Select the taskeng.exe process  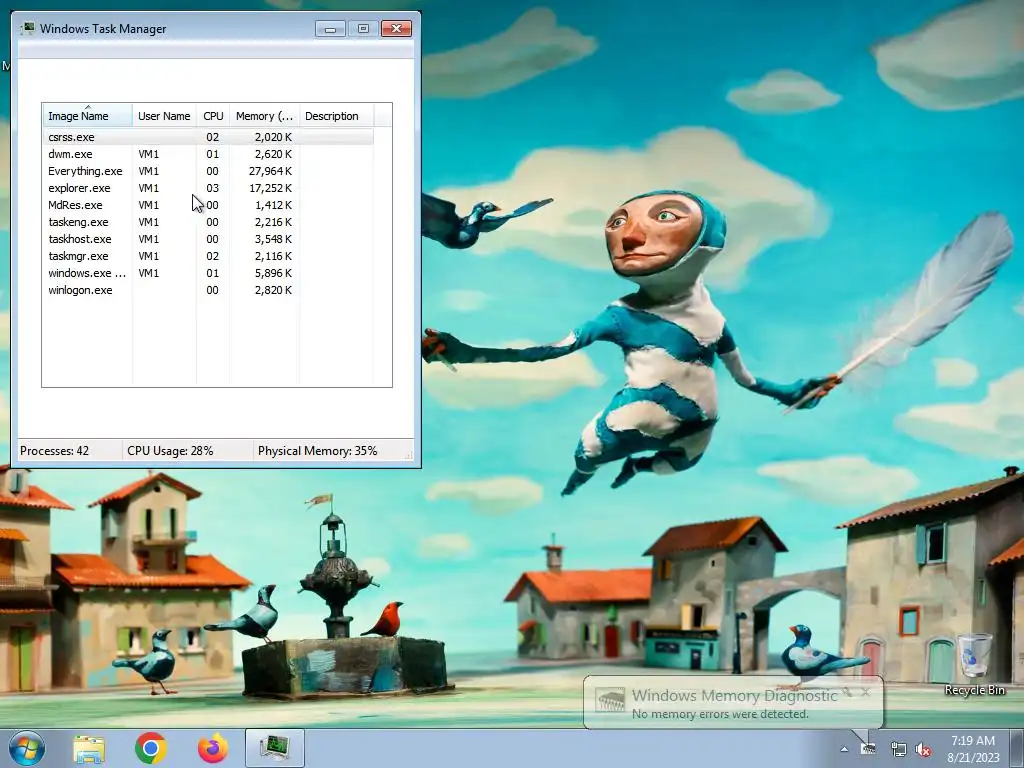(208, 222)
